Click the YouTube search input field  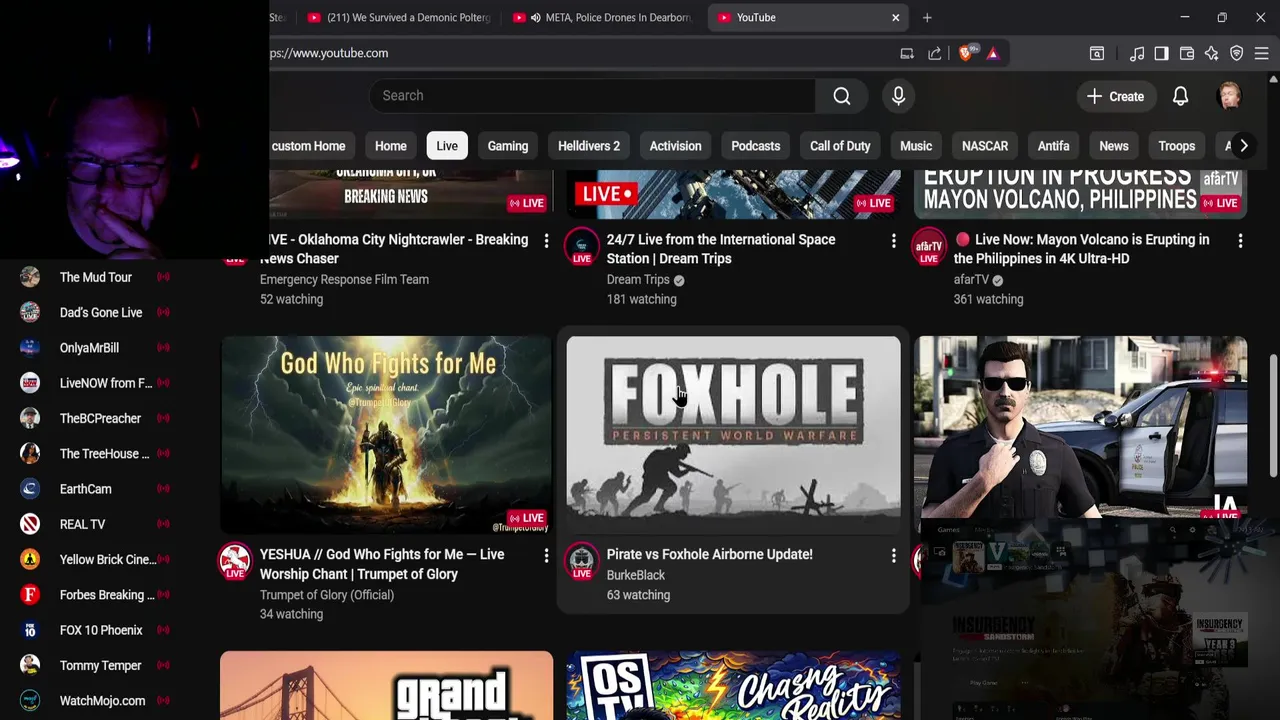point(592,96)
